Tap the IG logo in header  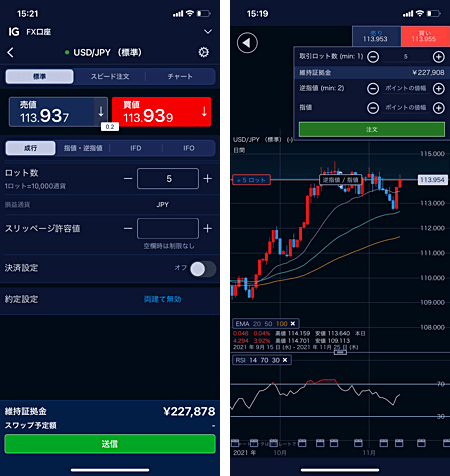pos(14,32)
